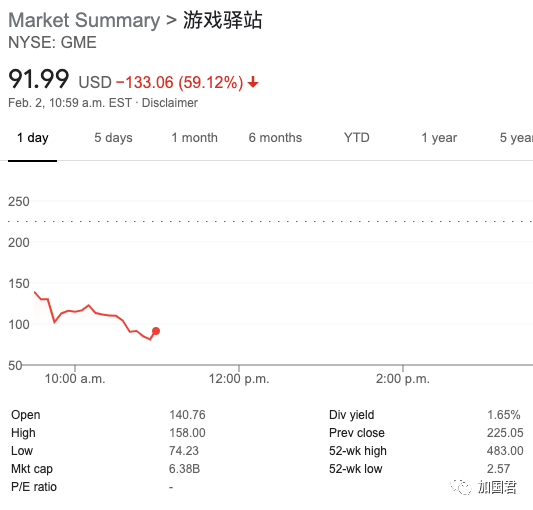The image size is (533, 510).
Task: Click the dotted previous close line
Action: [271, 221]
